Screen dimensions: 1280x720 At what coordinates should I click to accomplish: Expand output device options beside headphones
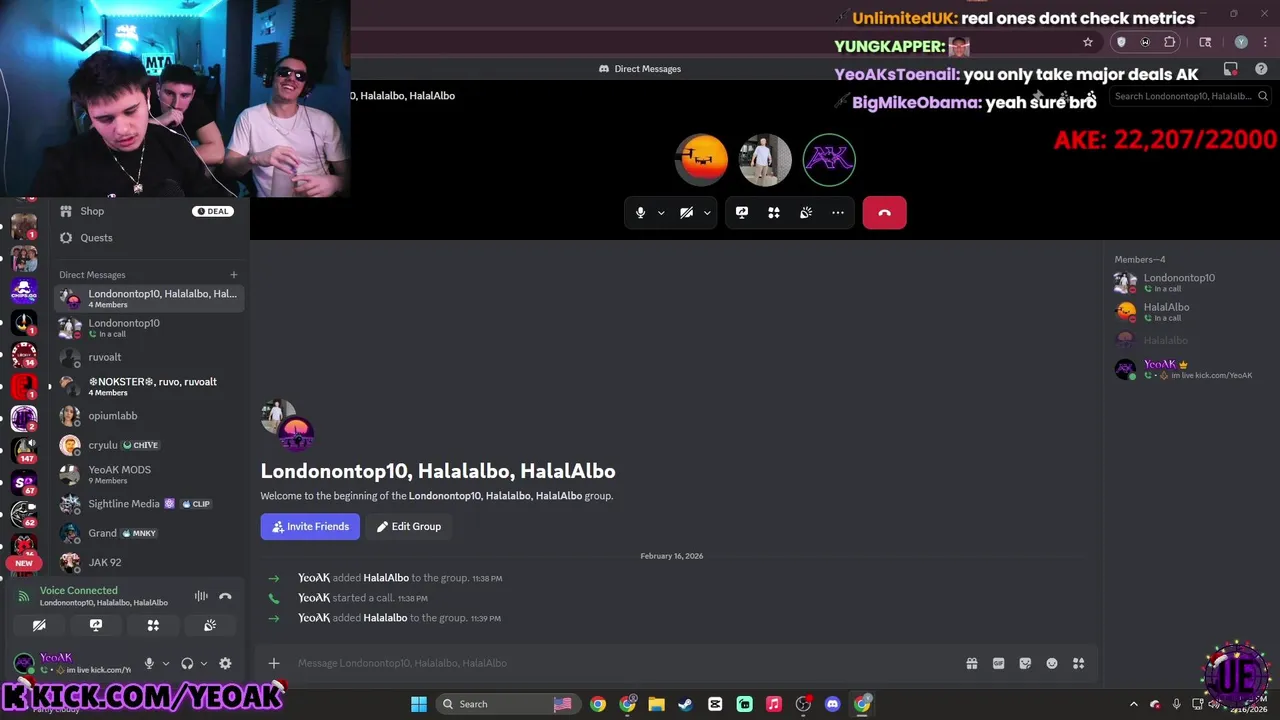204,663
